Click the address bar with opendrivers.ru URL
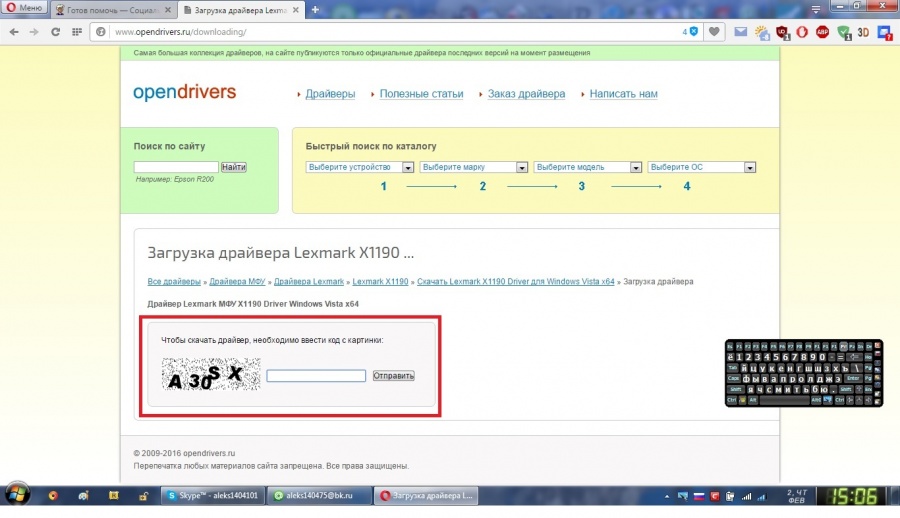The width and height of the screenshot is (900, 518). pyautogui.click(x=396, y=32)
